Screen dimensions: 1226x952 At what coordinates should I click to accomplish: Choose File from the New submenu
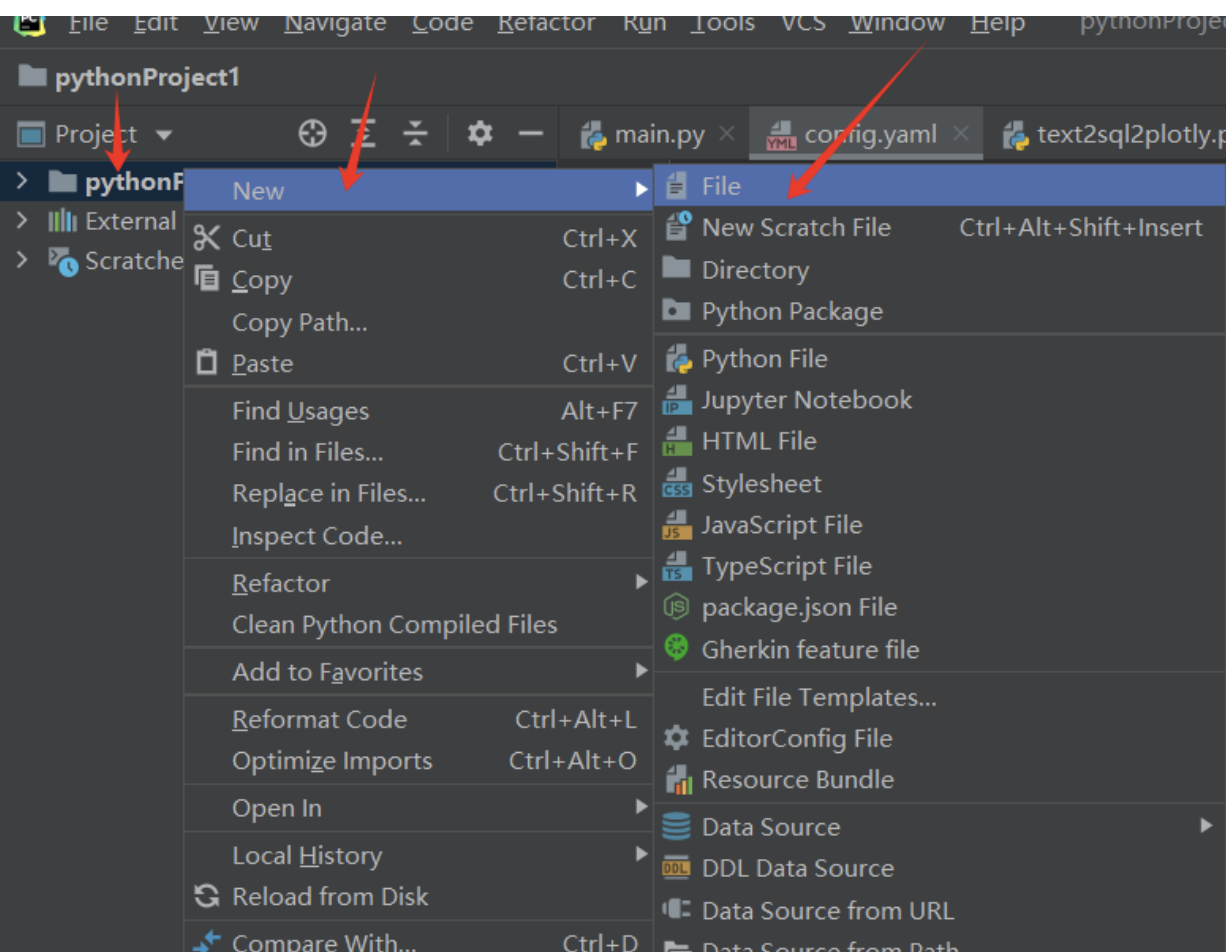point(721,186)
